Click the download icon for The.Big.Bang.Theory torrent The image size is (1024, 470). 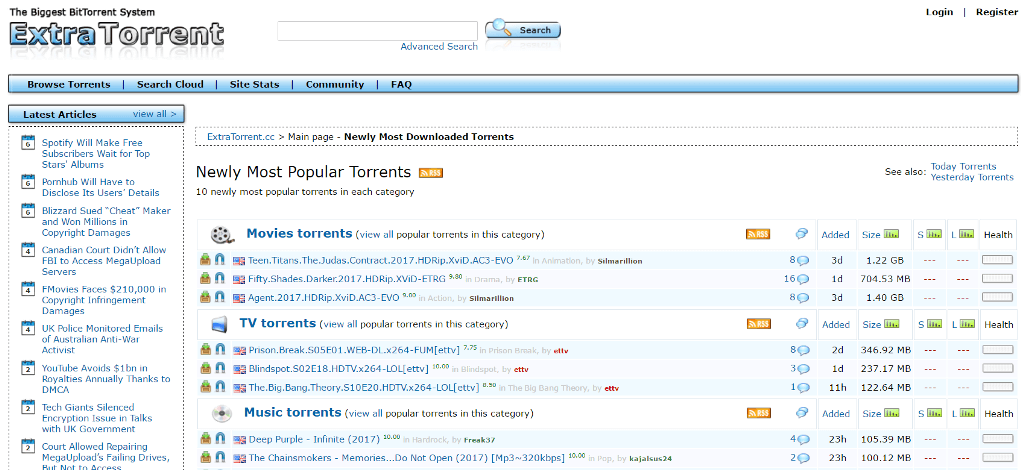point(206,386)
